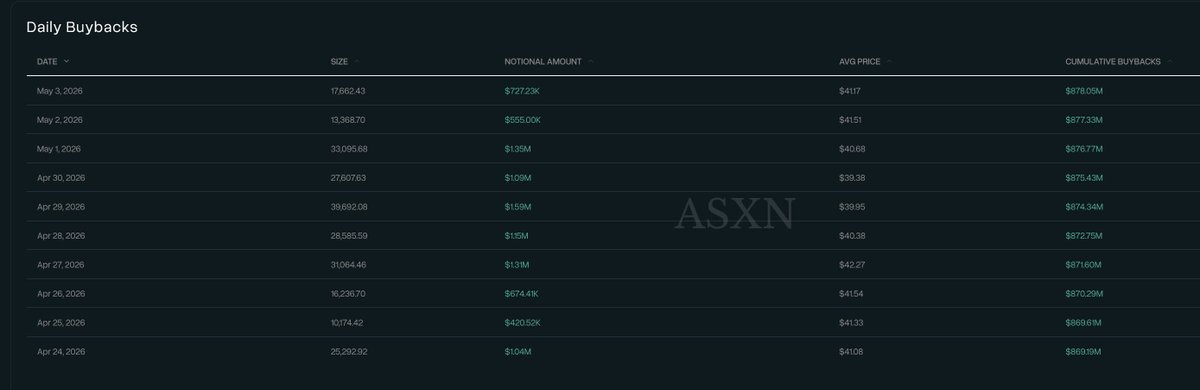Click notional amount $1.31M
This screenshot has height=390, width=1200.
pyautogui.click(x=517, y=265)
